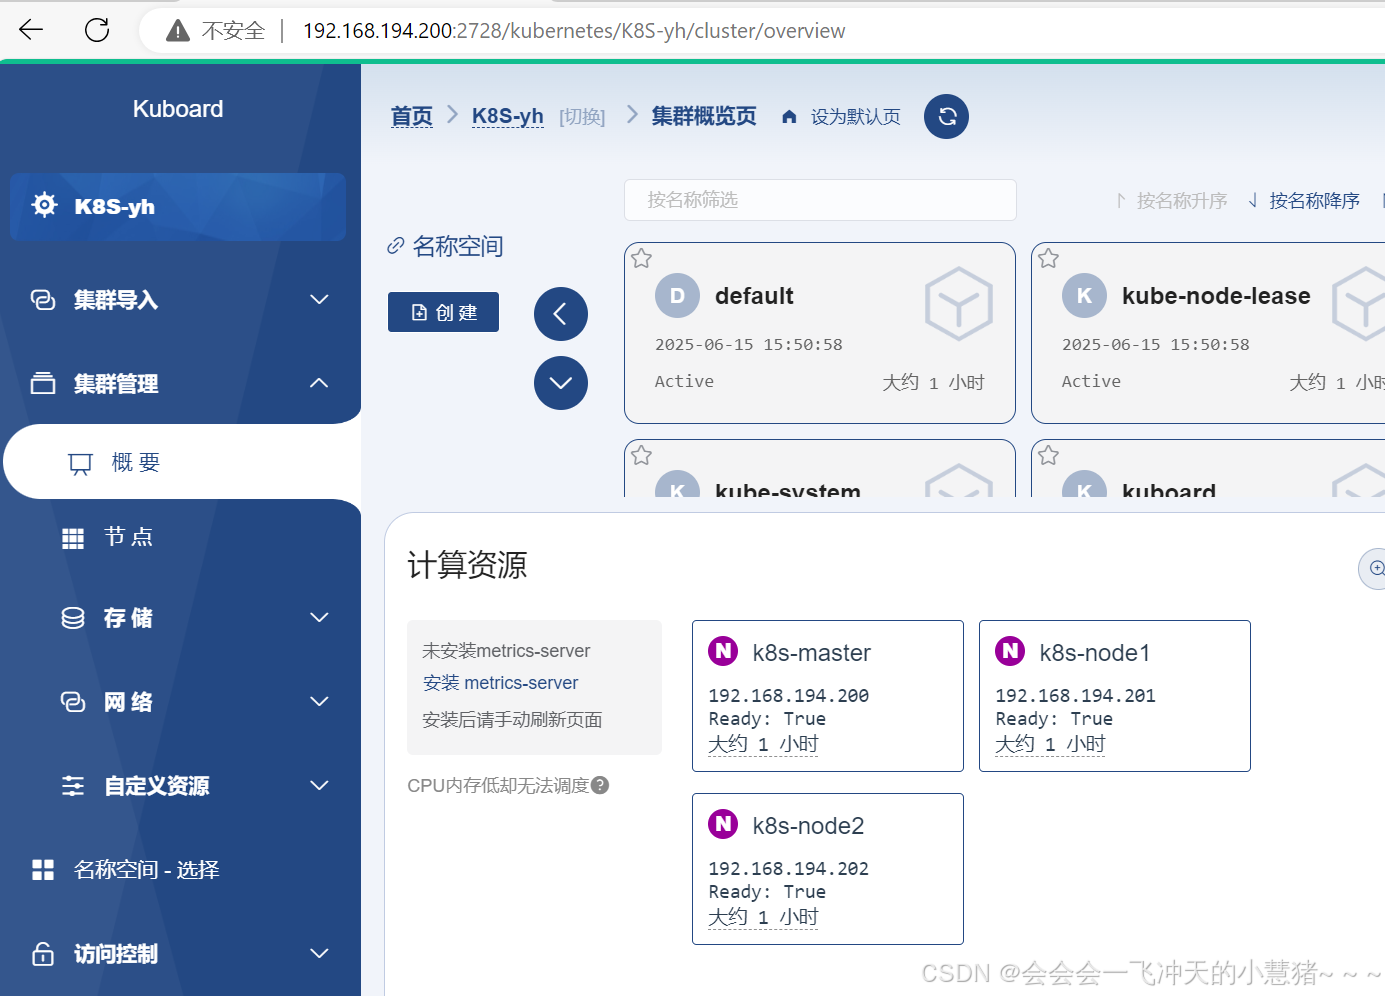The image size is (1385, 996).
Task: Click the round down-arrow namespace button
Action: pyautogui.click(x=561, y=383)
